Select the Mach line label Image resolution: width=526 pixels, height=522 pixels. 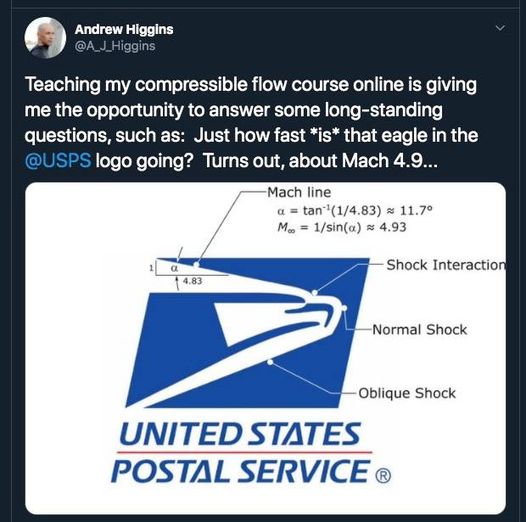pyautogui.click(x=299, y=193)
